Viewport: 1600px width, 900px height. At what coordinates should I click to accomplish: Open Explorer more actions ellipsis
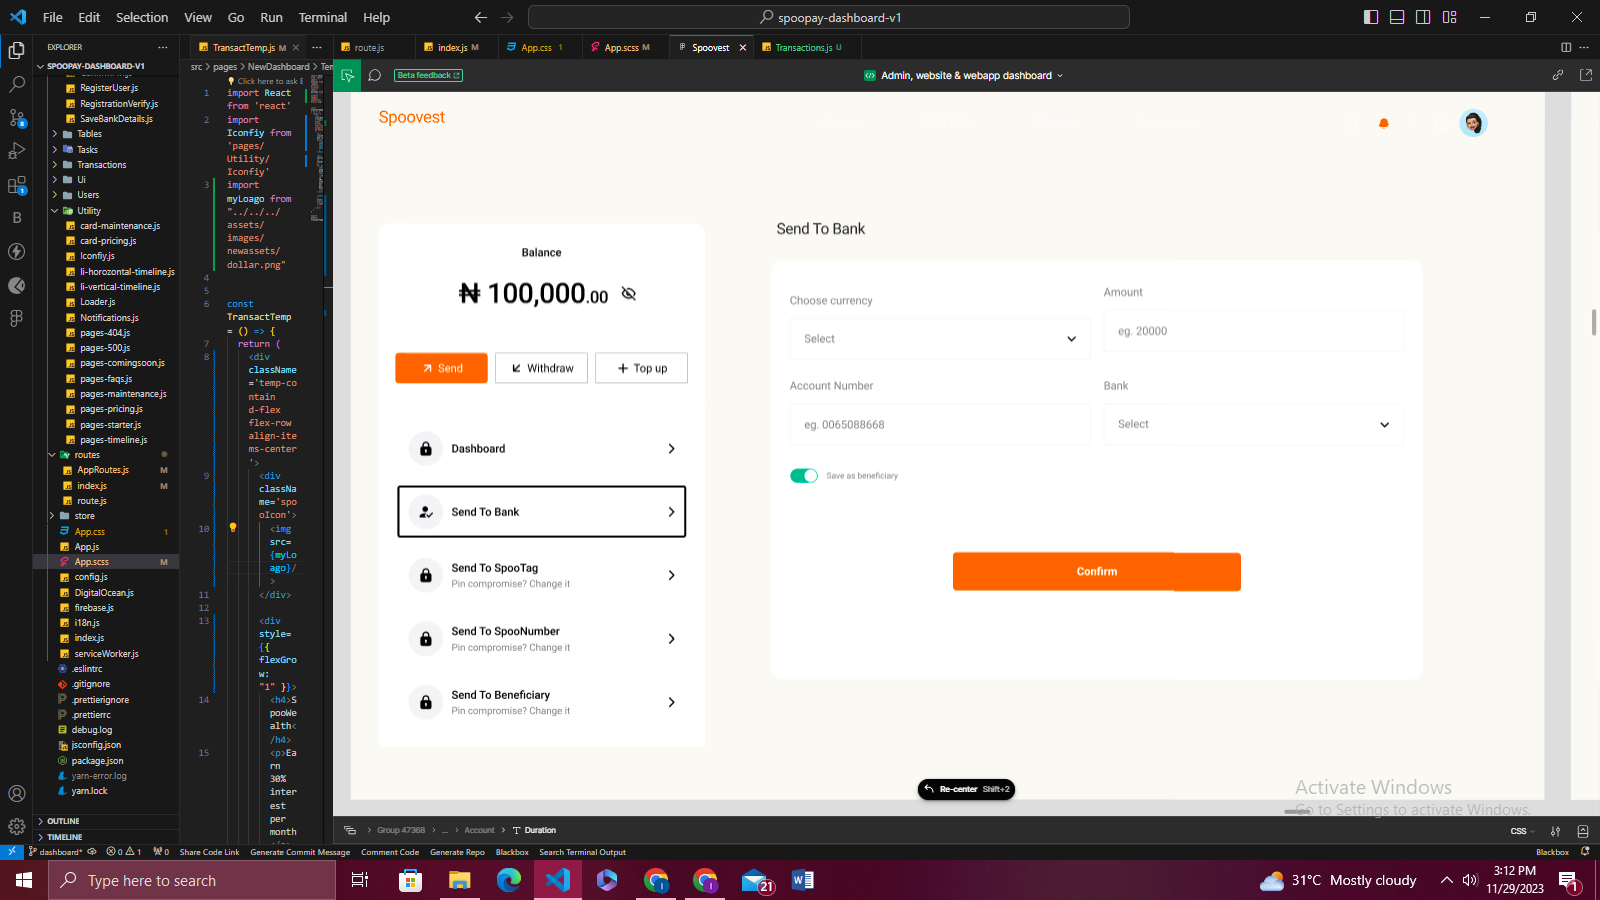(163, 47)
